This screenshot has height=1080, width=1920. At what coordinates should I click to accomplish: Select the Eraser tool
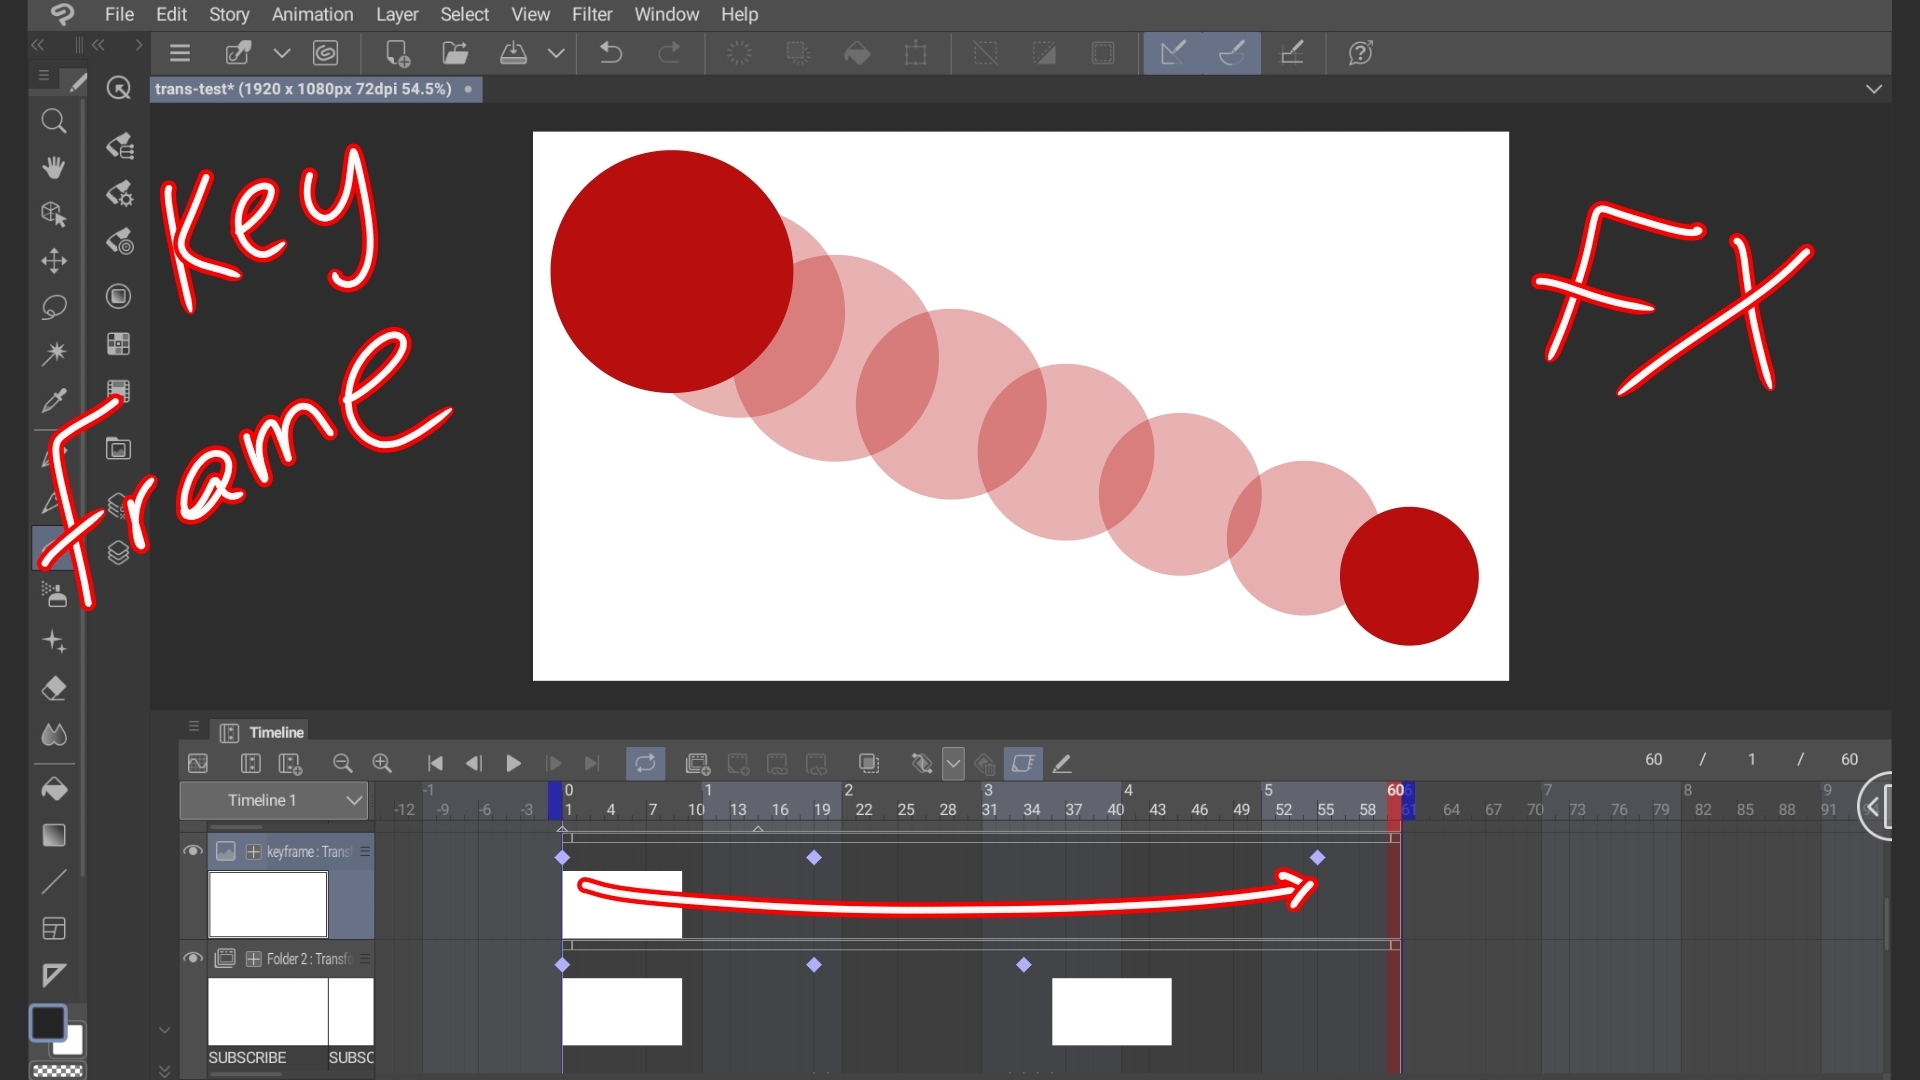click(x=54, y=688)
